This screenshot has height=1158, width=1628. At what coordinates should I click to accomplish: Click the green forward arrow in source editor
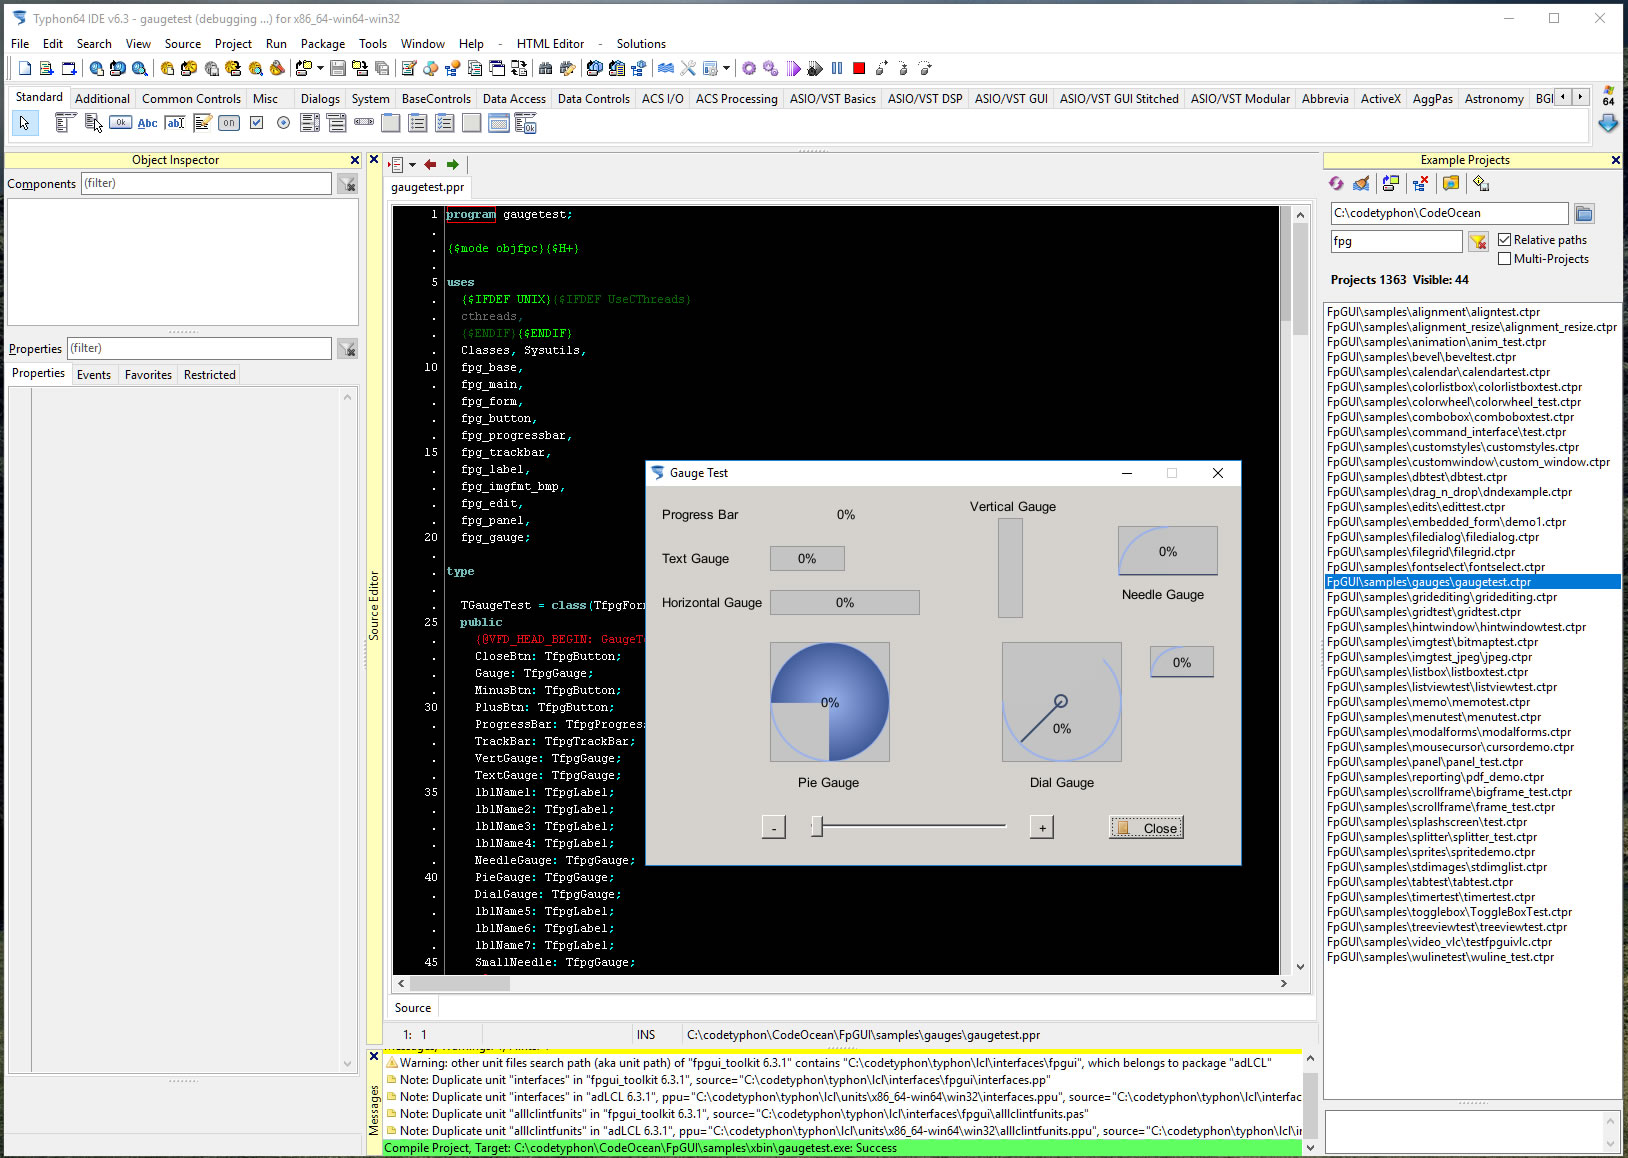pos(453,164)
